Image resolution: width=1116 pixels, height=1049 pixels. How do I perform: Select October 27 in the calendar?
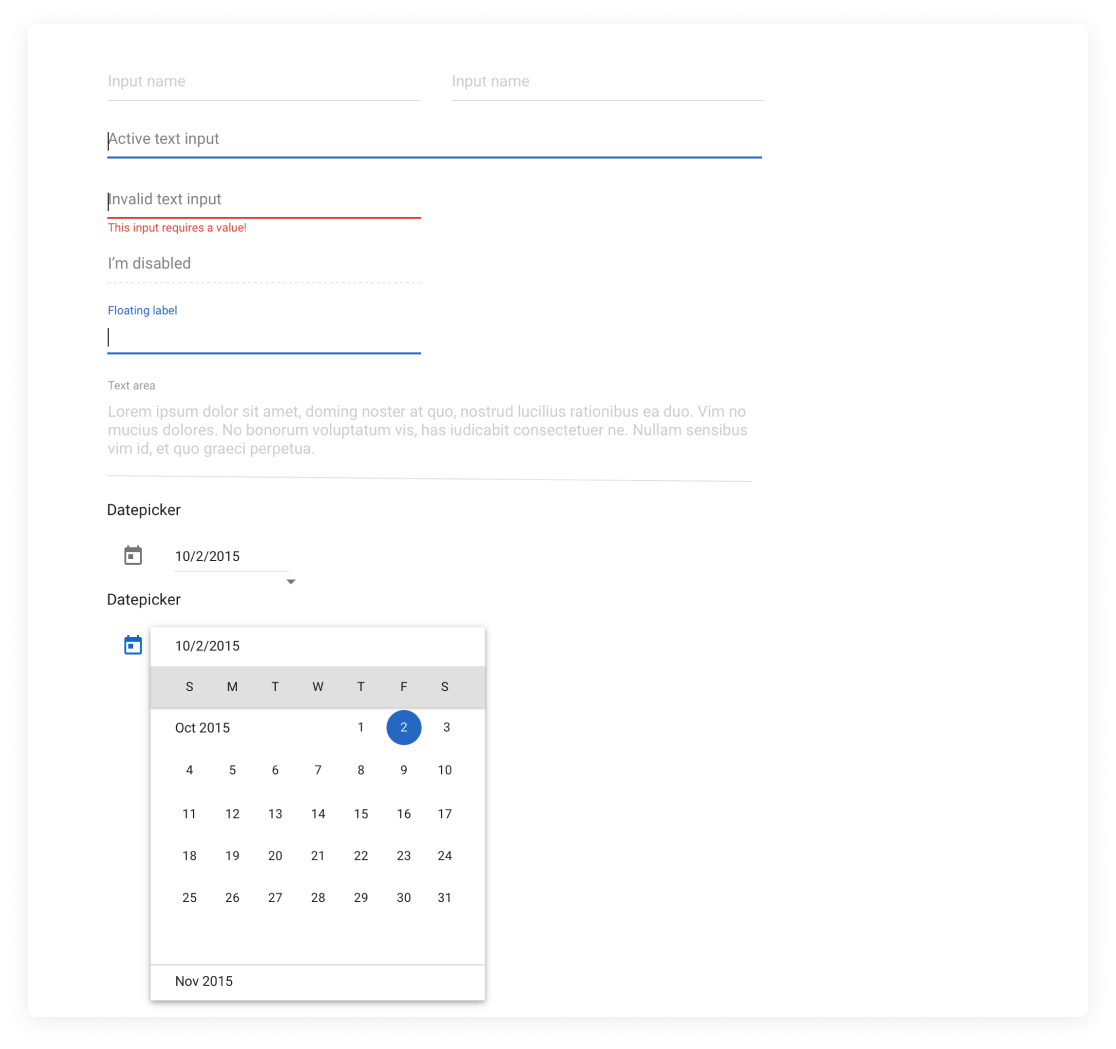point(275,897)
